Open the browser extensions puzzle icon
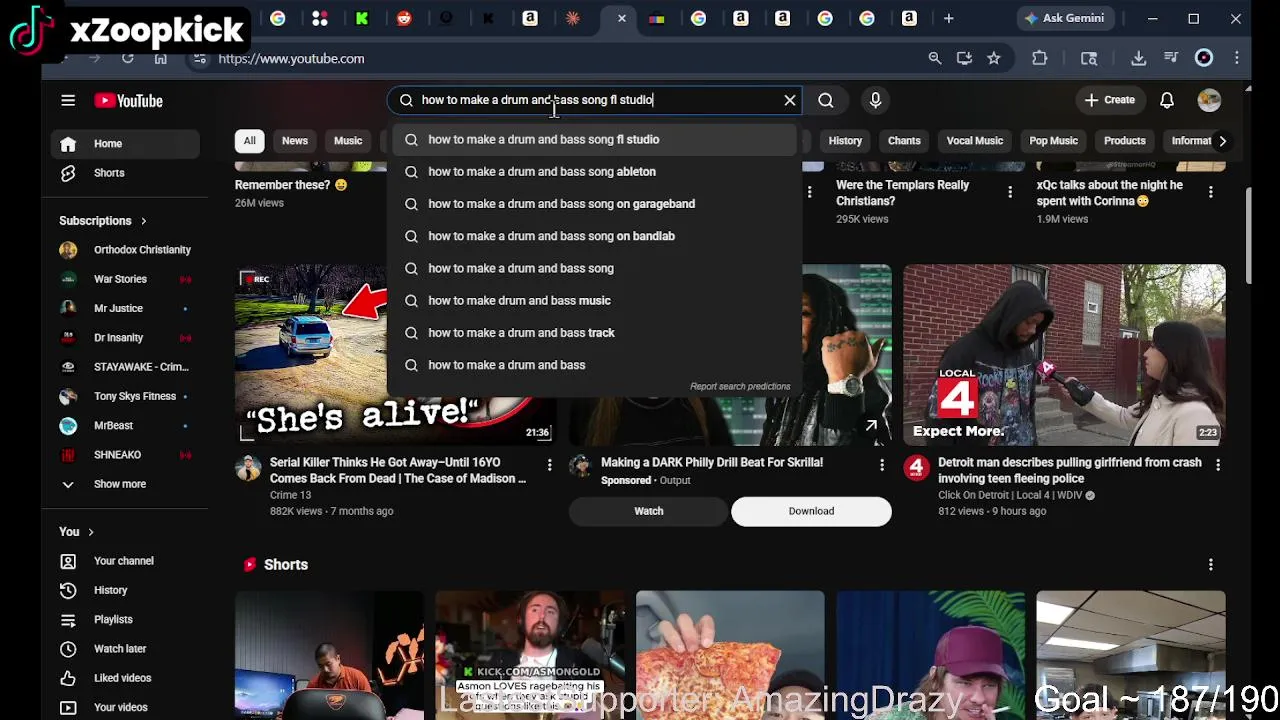Viewport: 1280px width, 720px height. 1040,58
